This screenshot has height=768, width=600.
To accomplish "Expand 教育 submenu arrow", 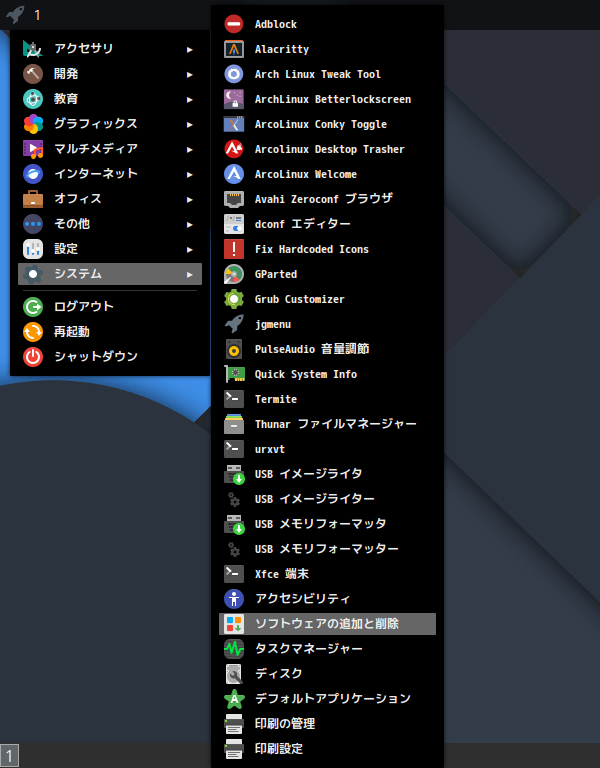I will click(190, 99).
